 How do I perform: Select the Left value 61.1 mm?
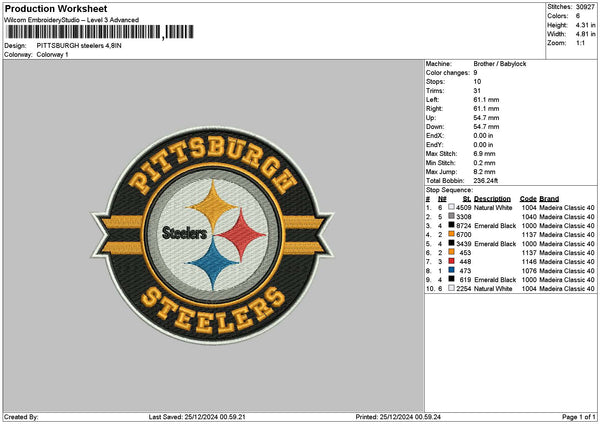[x=486, y=99]
